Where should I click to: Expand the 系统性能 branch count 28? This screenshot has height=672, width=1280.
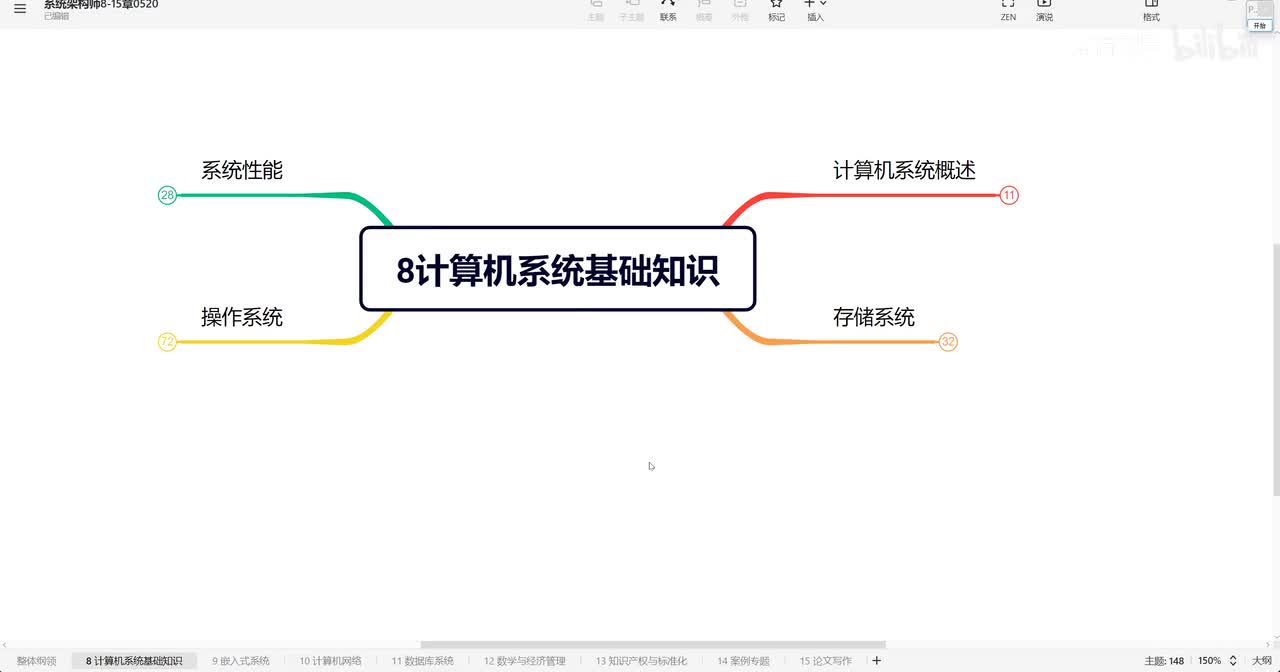(167, 195)
